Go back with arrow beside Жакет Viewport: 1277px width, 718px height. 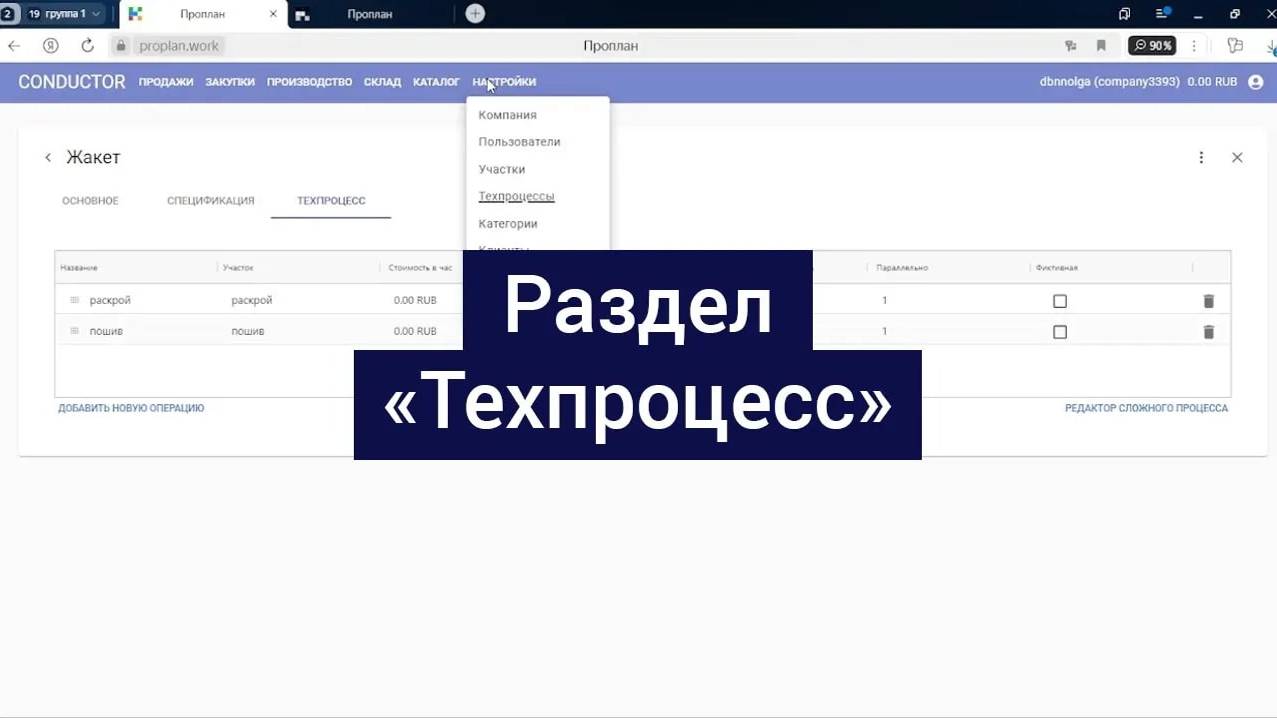coord(48,158)
